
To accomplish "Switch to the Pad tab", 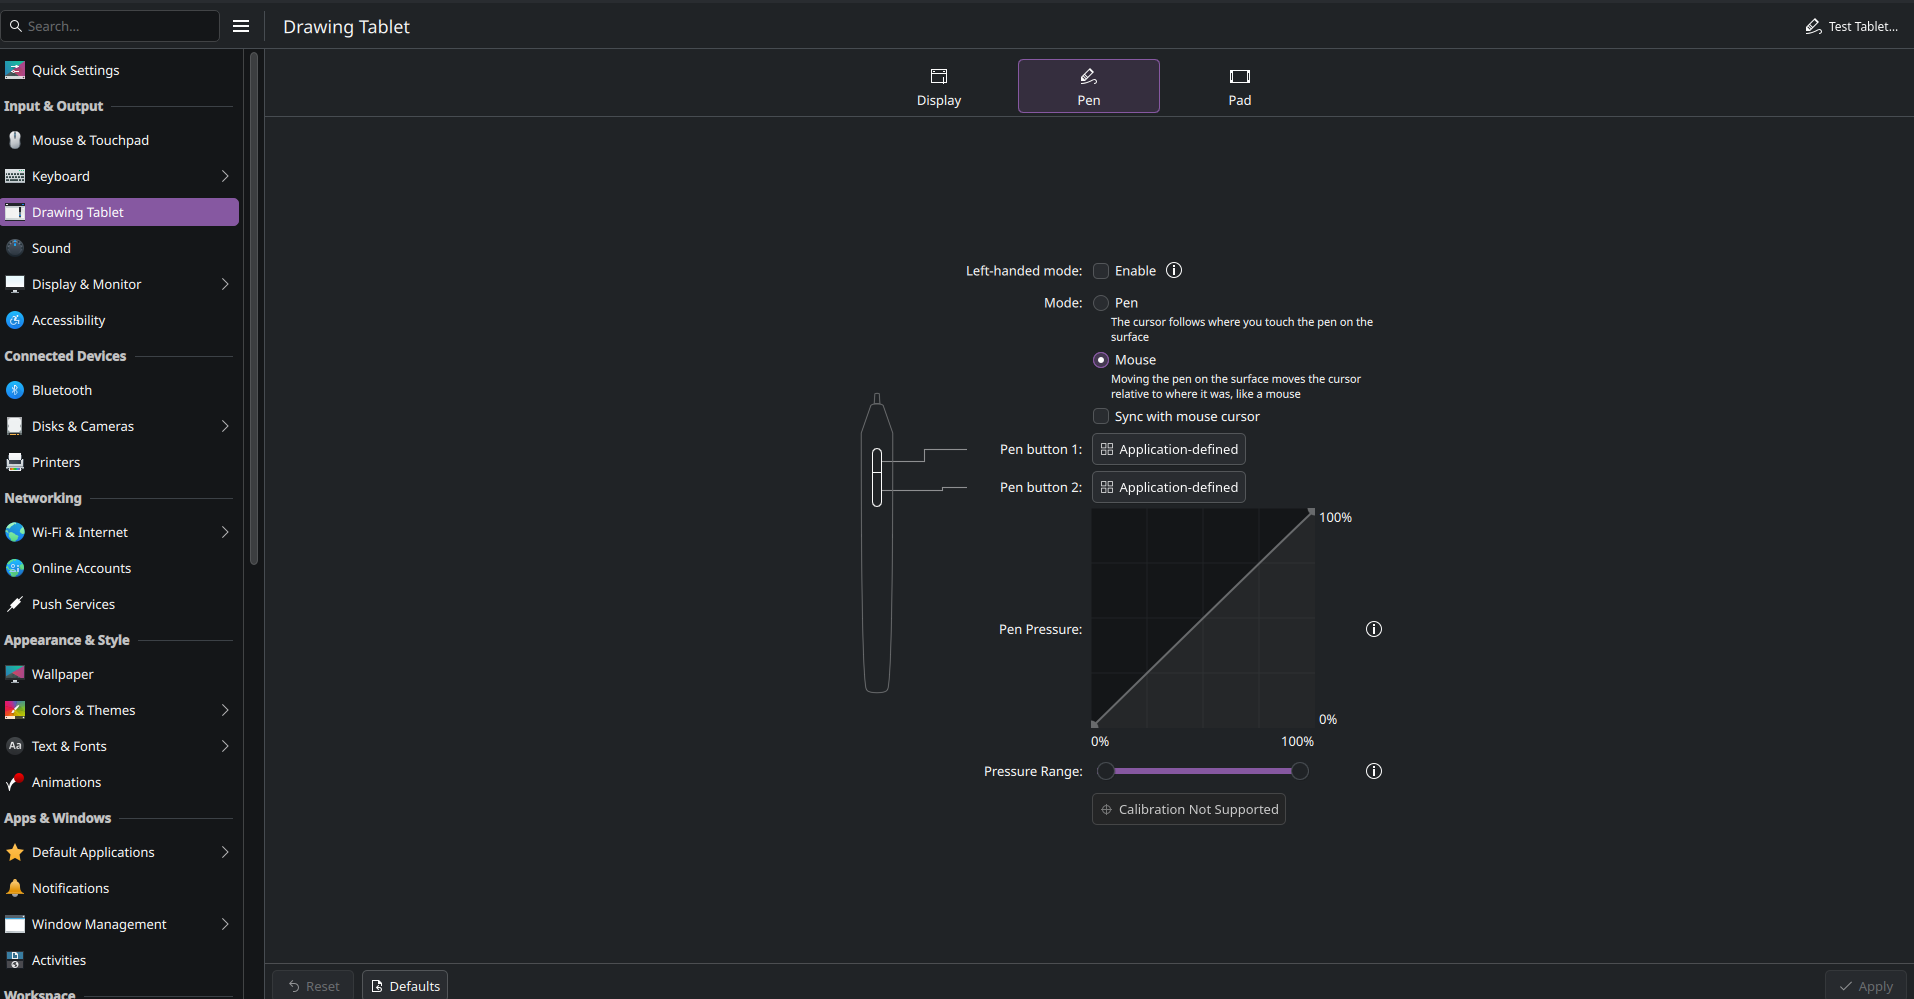I will point(1239,87).
